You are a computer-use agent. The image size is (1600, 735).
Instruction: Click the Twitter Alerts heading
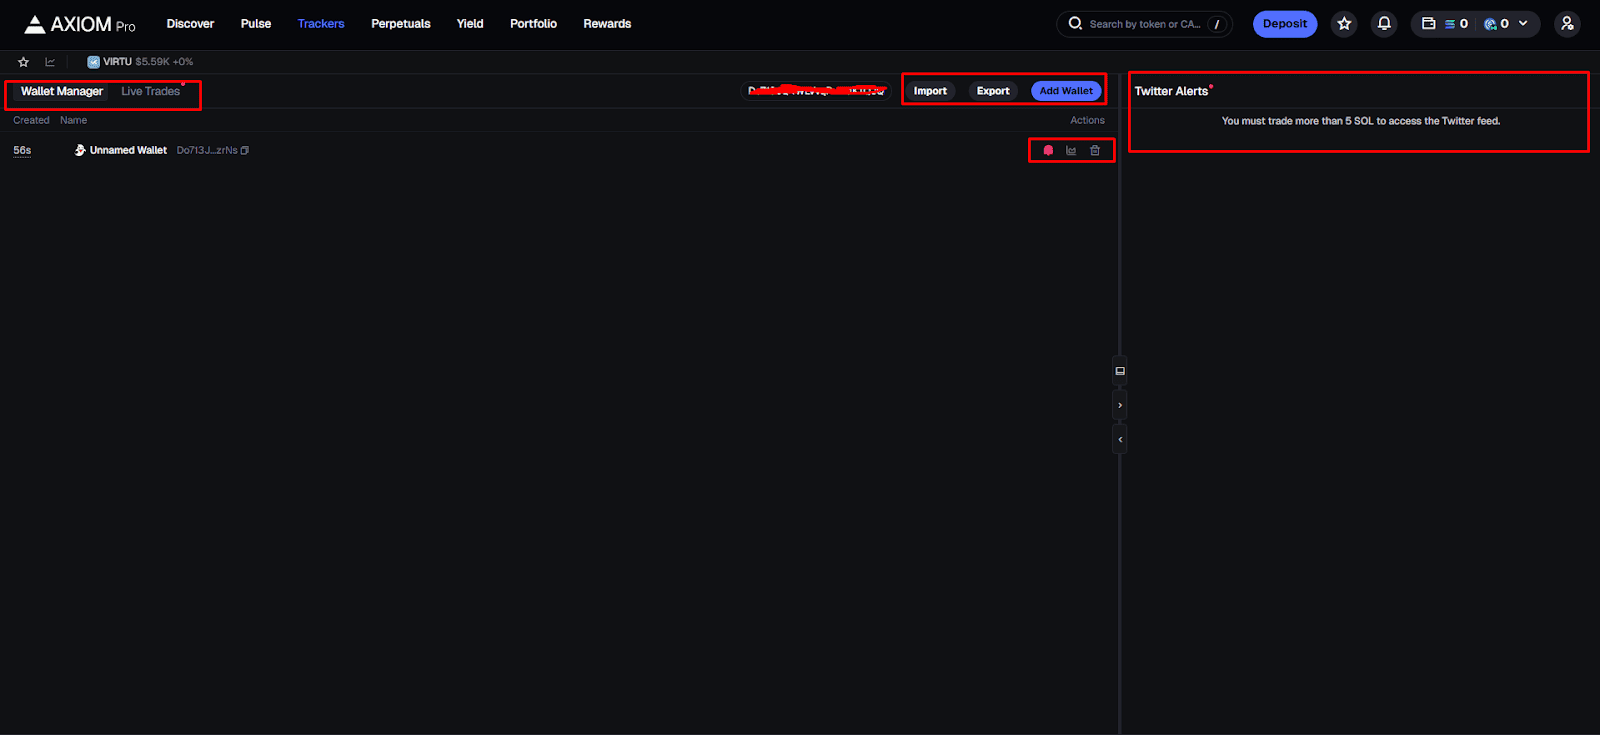(1172, 91)
